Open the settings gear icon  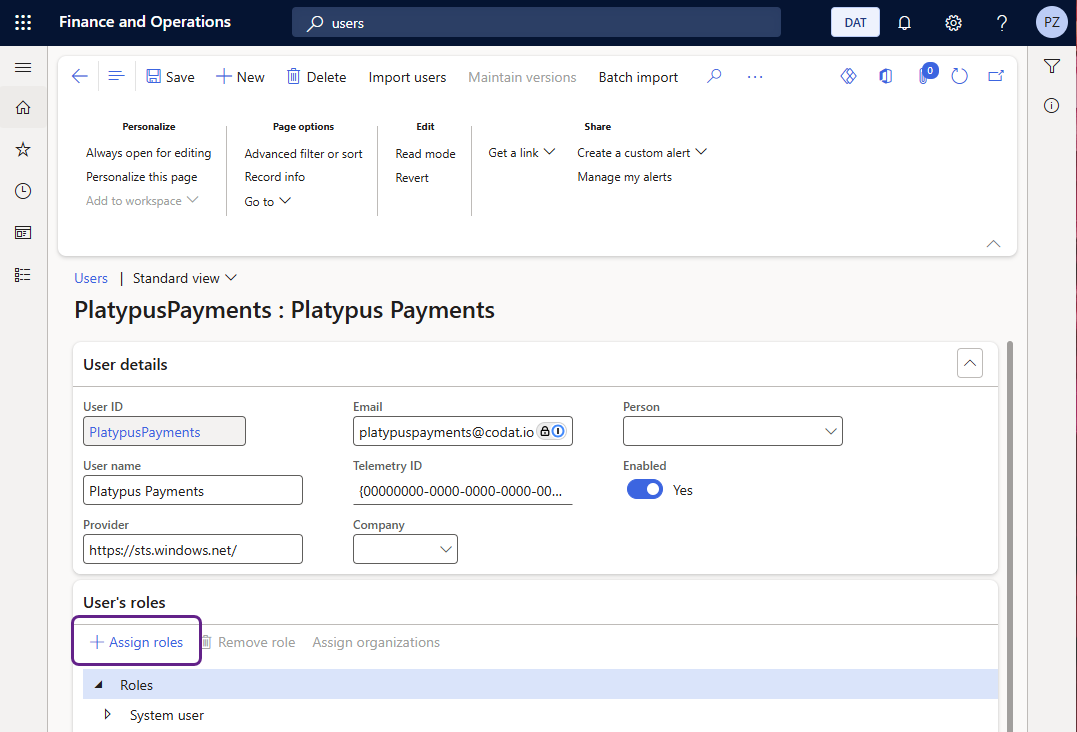coord(953,23)
